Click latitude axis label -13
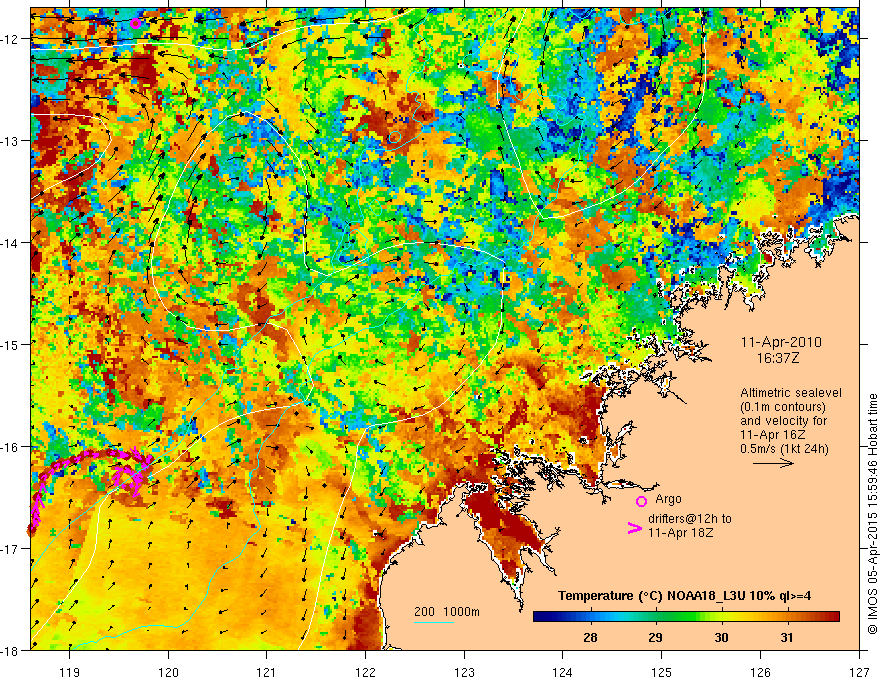This screenshot has height=680, width=880. [11, 141]
